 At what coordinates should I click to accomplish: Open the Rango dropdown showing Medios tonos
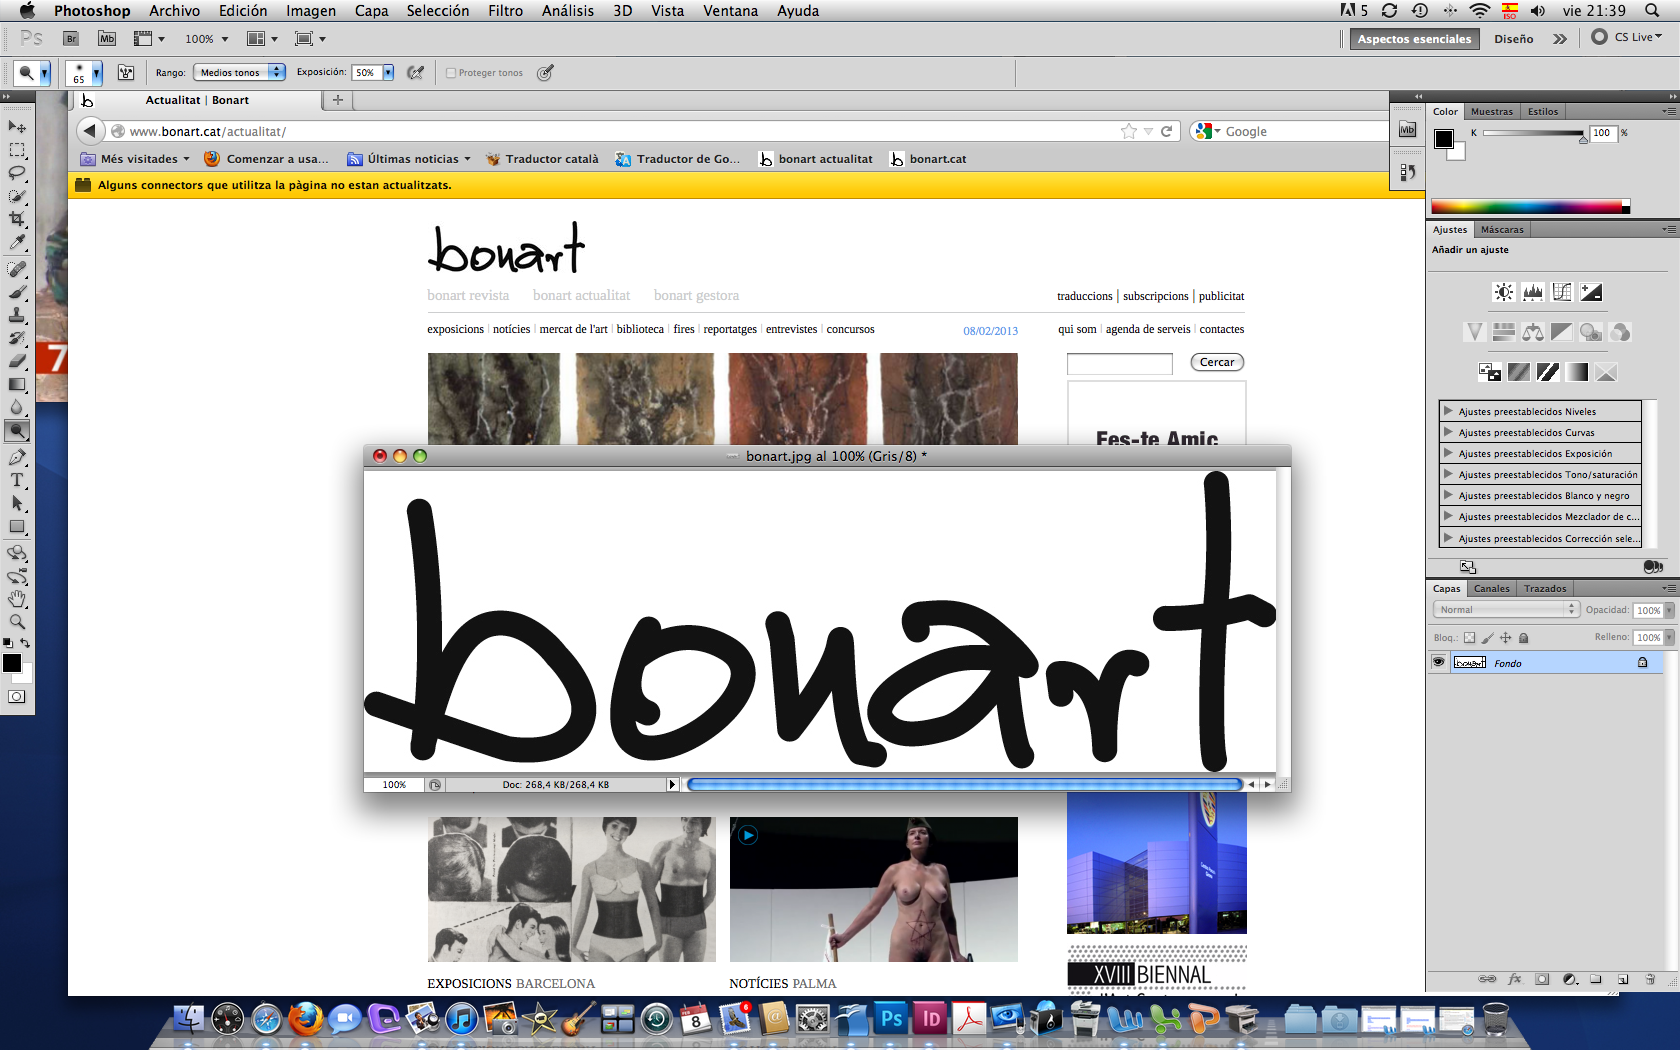tap(239, 72)
